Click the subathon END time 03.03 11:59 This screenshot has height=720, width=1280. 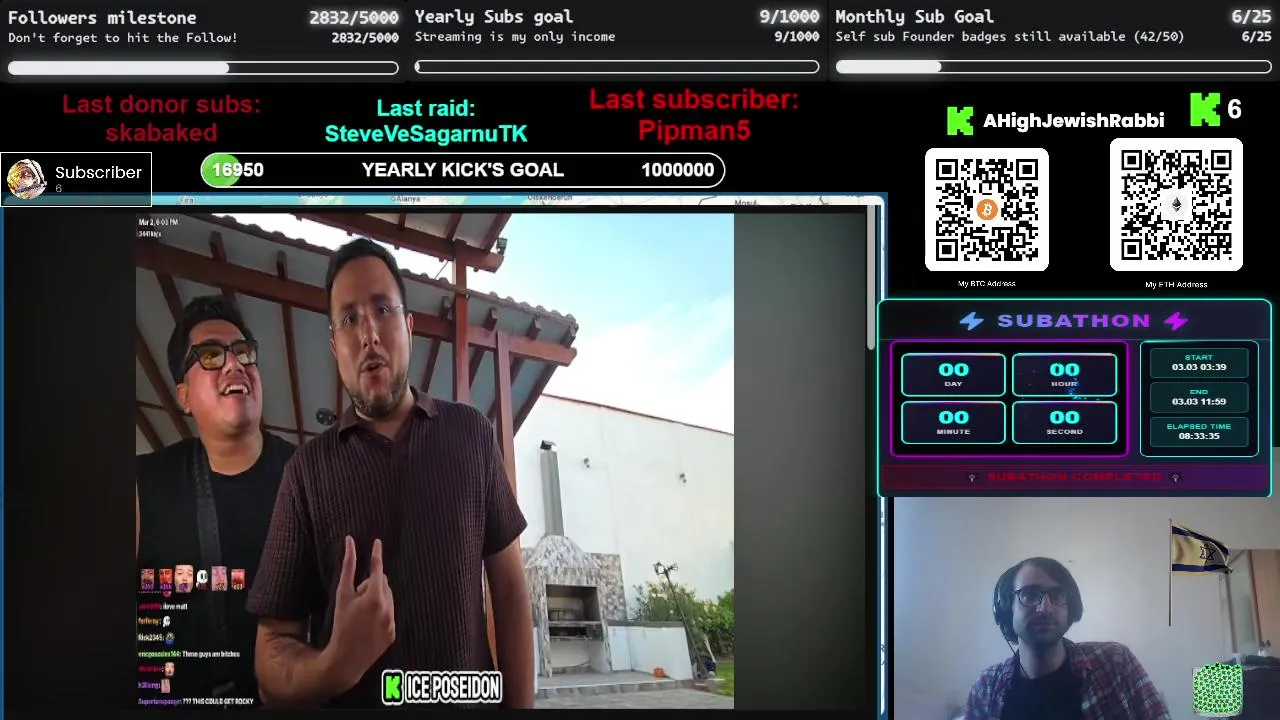[x=1199, y=401]
